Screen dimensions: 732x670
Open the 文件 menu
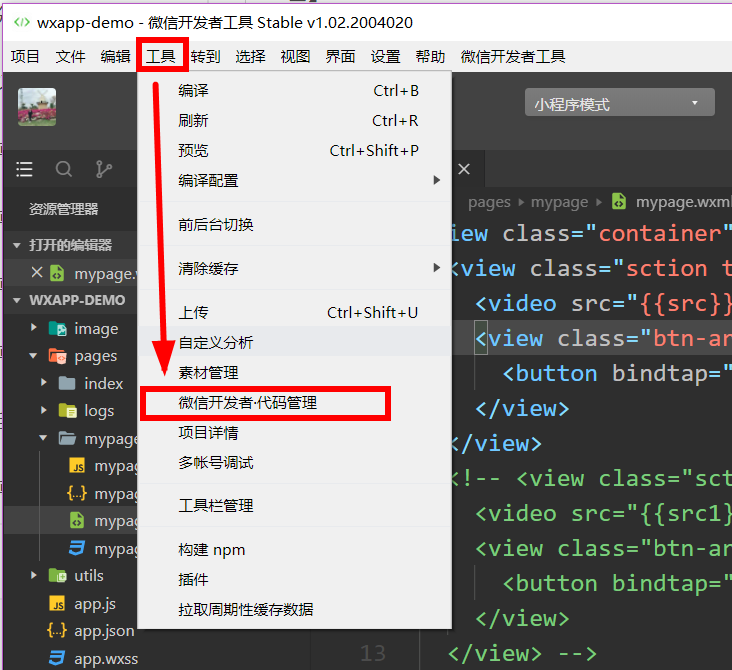[70, 56]
